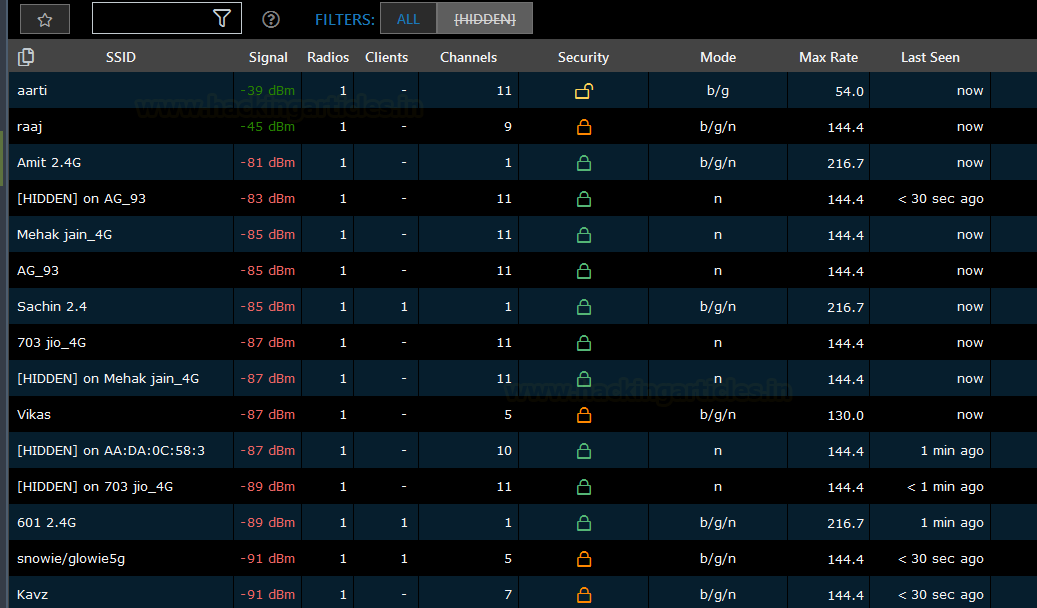Click lock icon for [HIDDEN] on Mehak jain_4G
This screenshot has height=608, width=1037.
tap(584, 378)
